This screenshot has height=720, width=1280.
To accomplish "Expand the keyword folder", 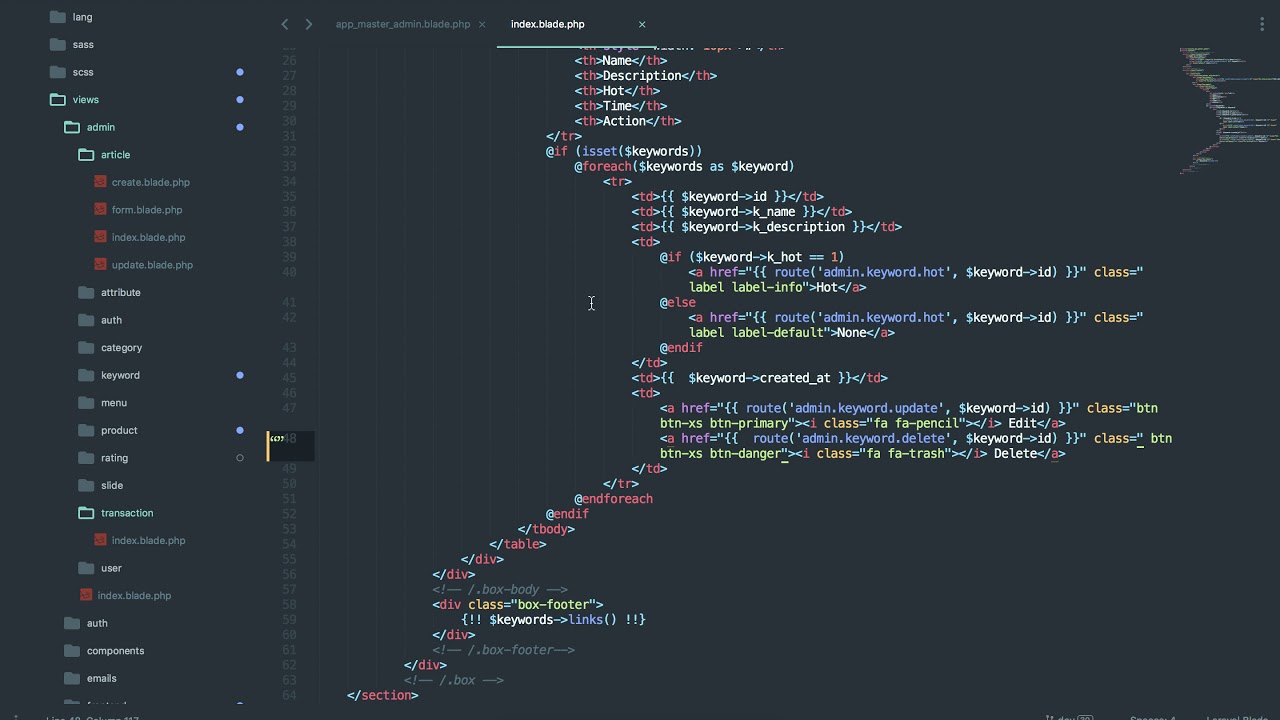I will tap(86, 375).
